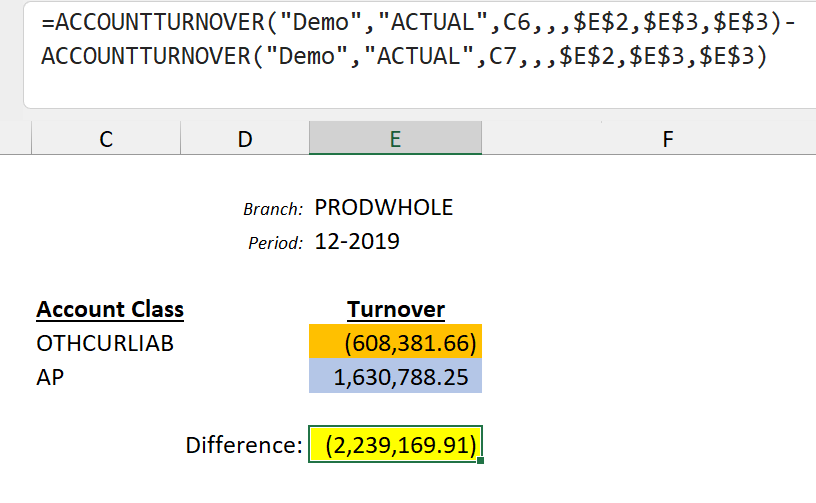Select the yellow (2,239,169.91) difference cell
The height and width of the screenshot is (503, 816).
(396, 444)
